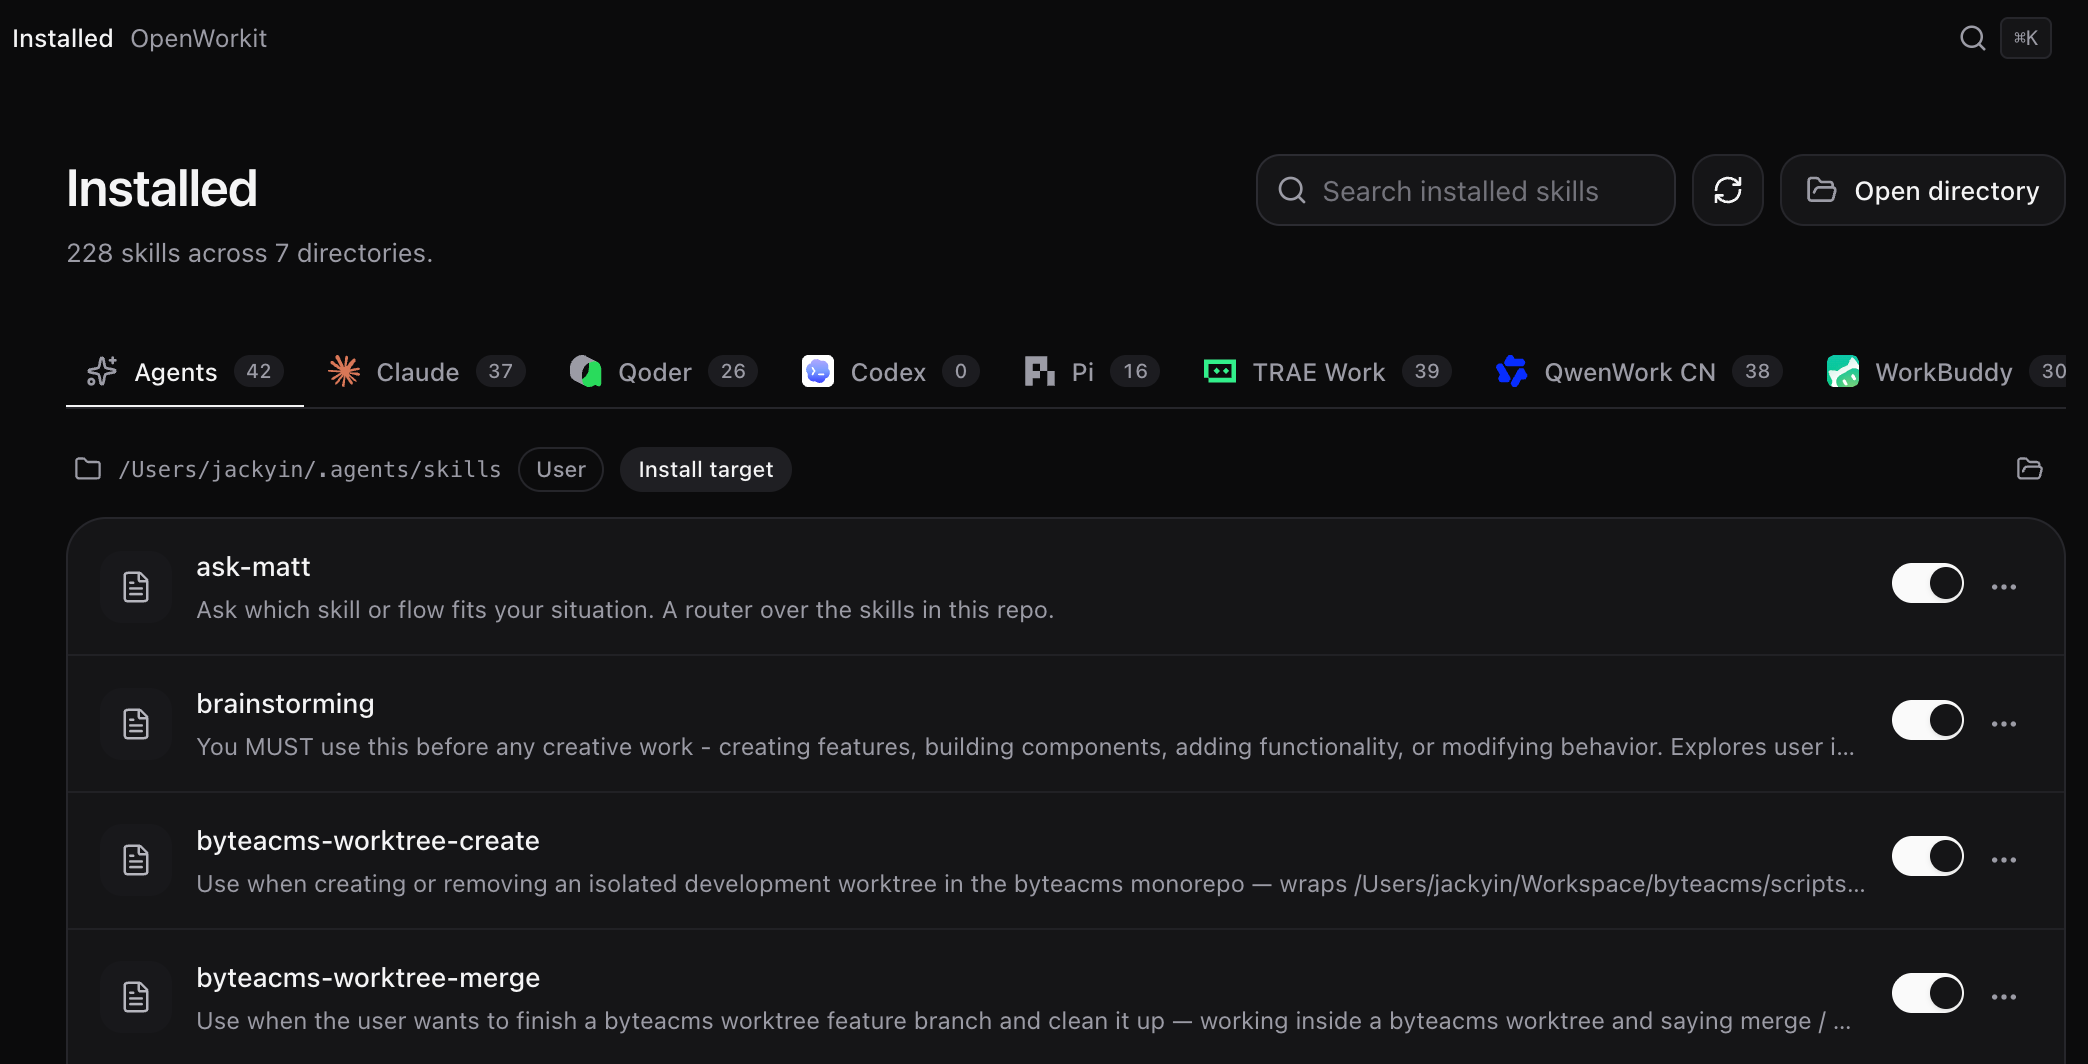2088x1064 pixels.
Task: Switch to the TRAE Work tab
Action: coord(1327,372)
